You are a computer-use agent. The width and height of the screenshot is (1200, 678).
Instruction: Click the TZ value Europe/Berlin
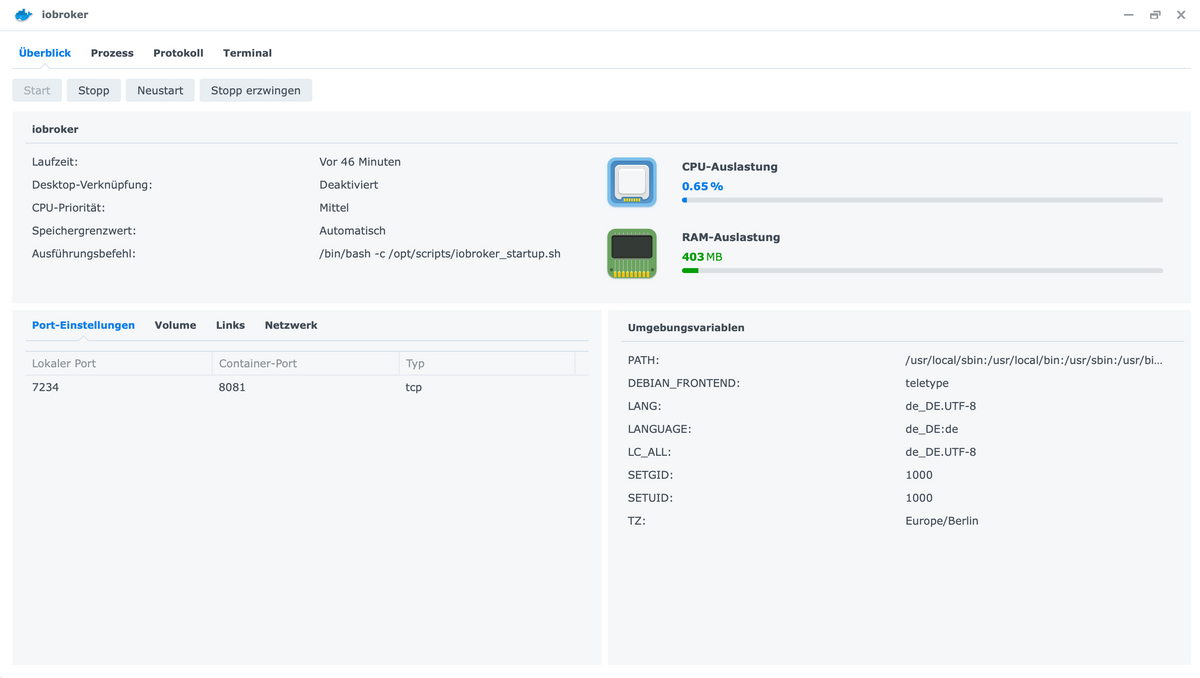coord(942,521)
